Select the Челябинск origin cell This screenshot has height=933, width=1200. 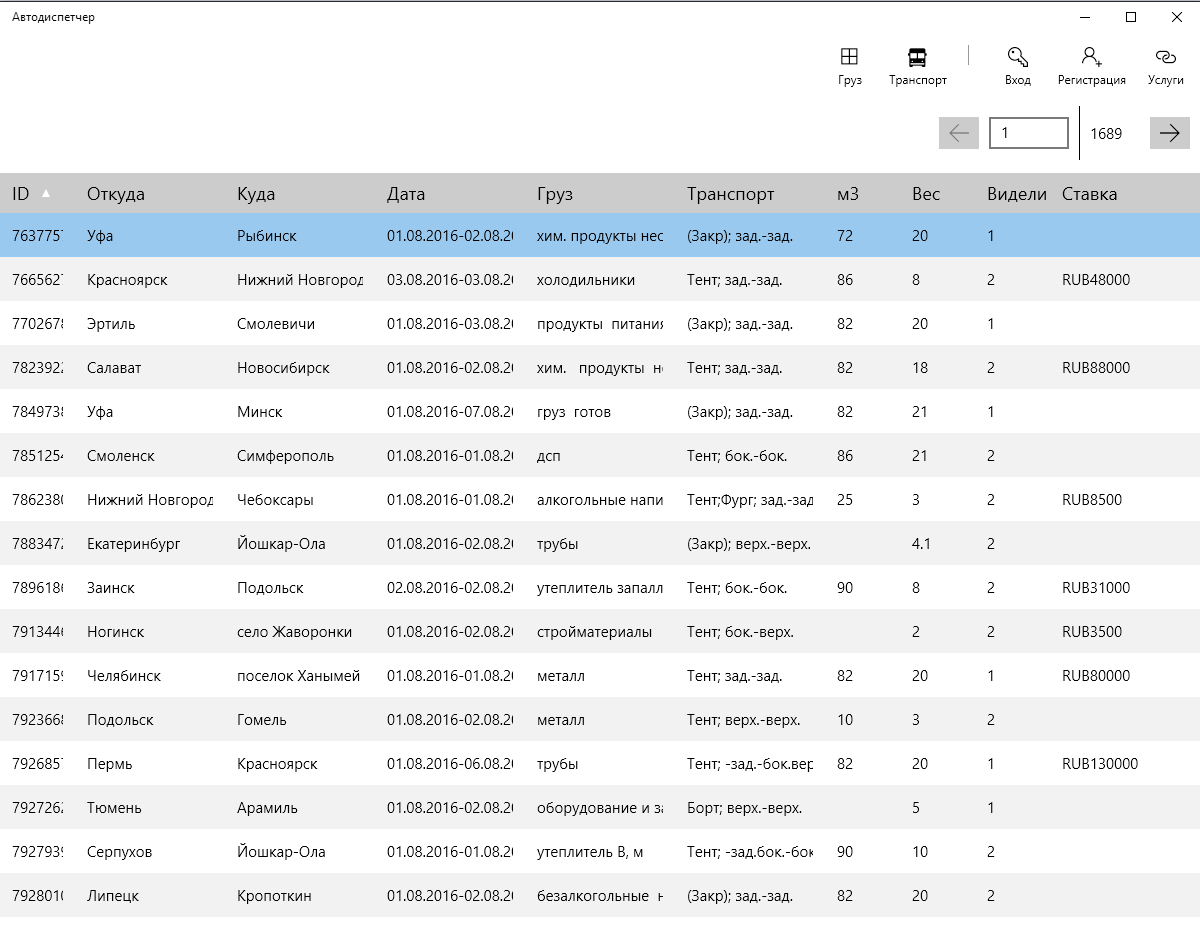[x=124, y=676]
